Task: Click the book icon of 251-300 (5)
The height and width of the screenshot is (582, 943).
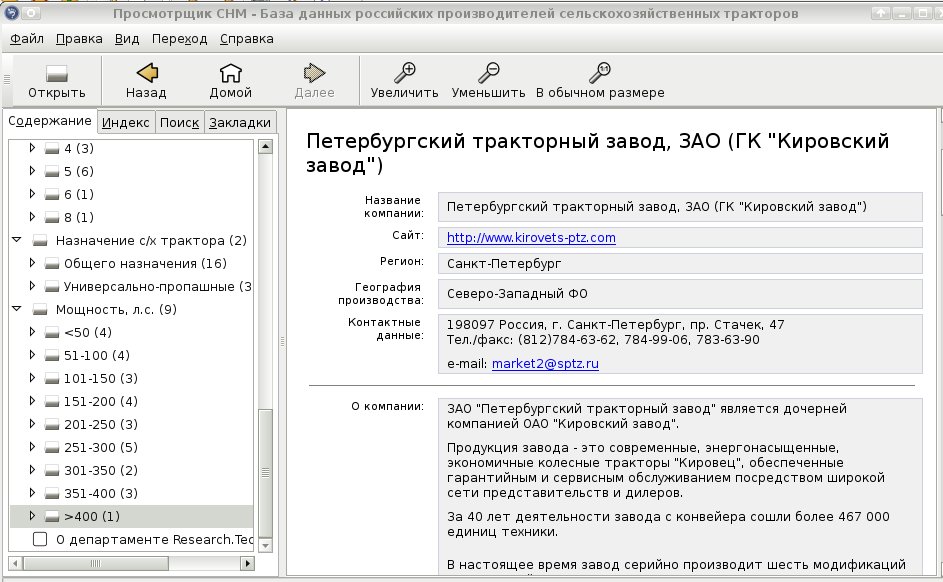Action: pyautogui.click(x=52, y=447)
